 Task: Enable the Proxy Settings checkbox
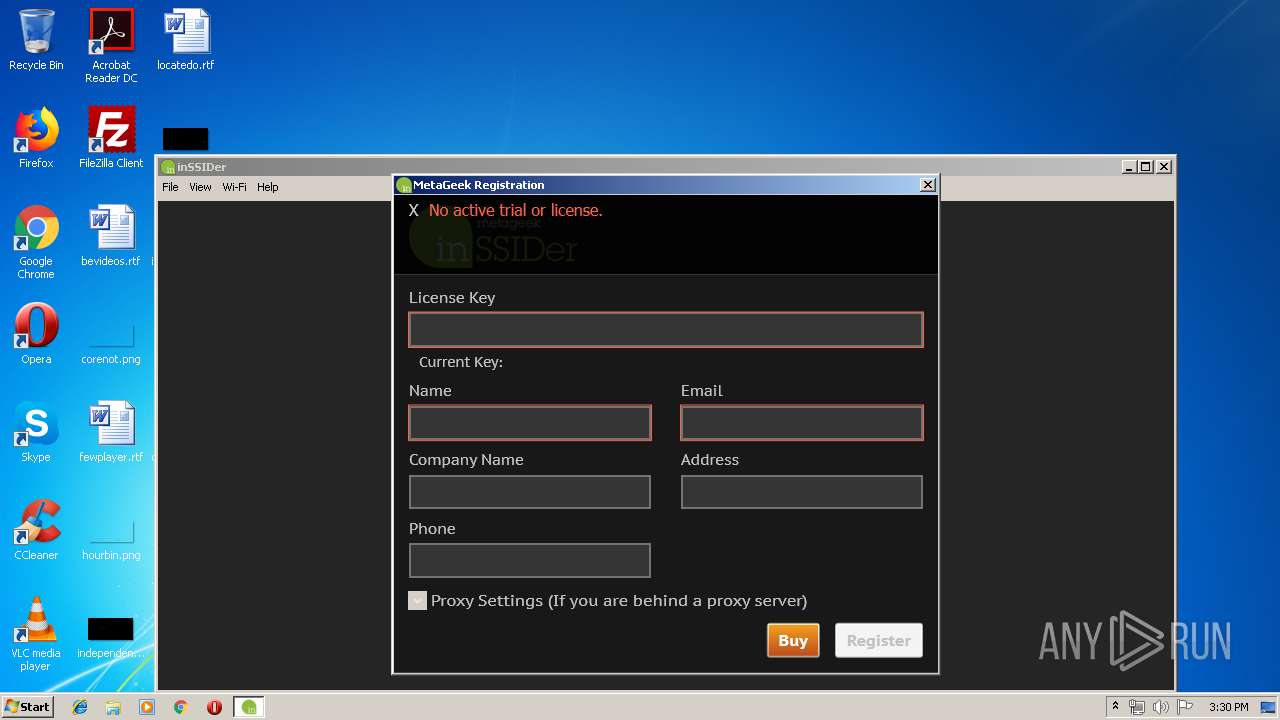click(x=418, y=601)
